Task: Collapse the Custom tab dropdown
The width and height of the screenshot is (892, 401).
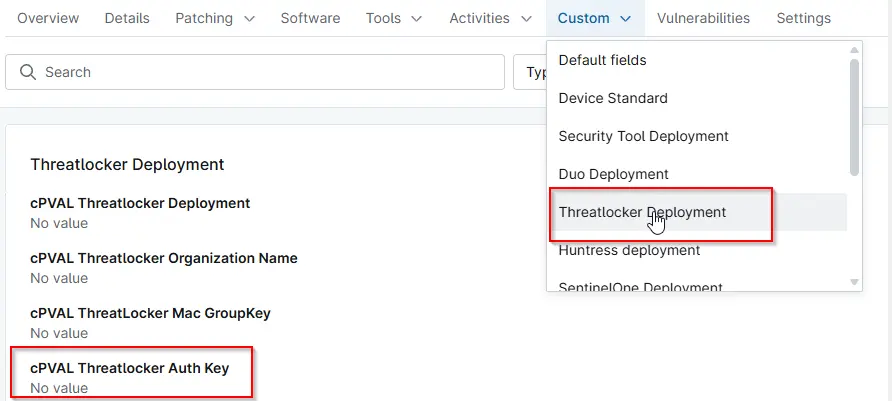Action: (625, 19)
